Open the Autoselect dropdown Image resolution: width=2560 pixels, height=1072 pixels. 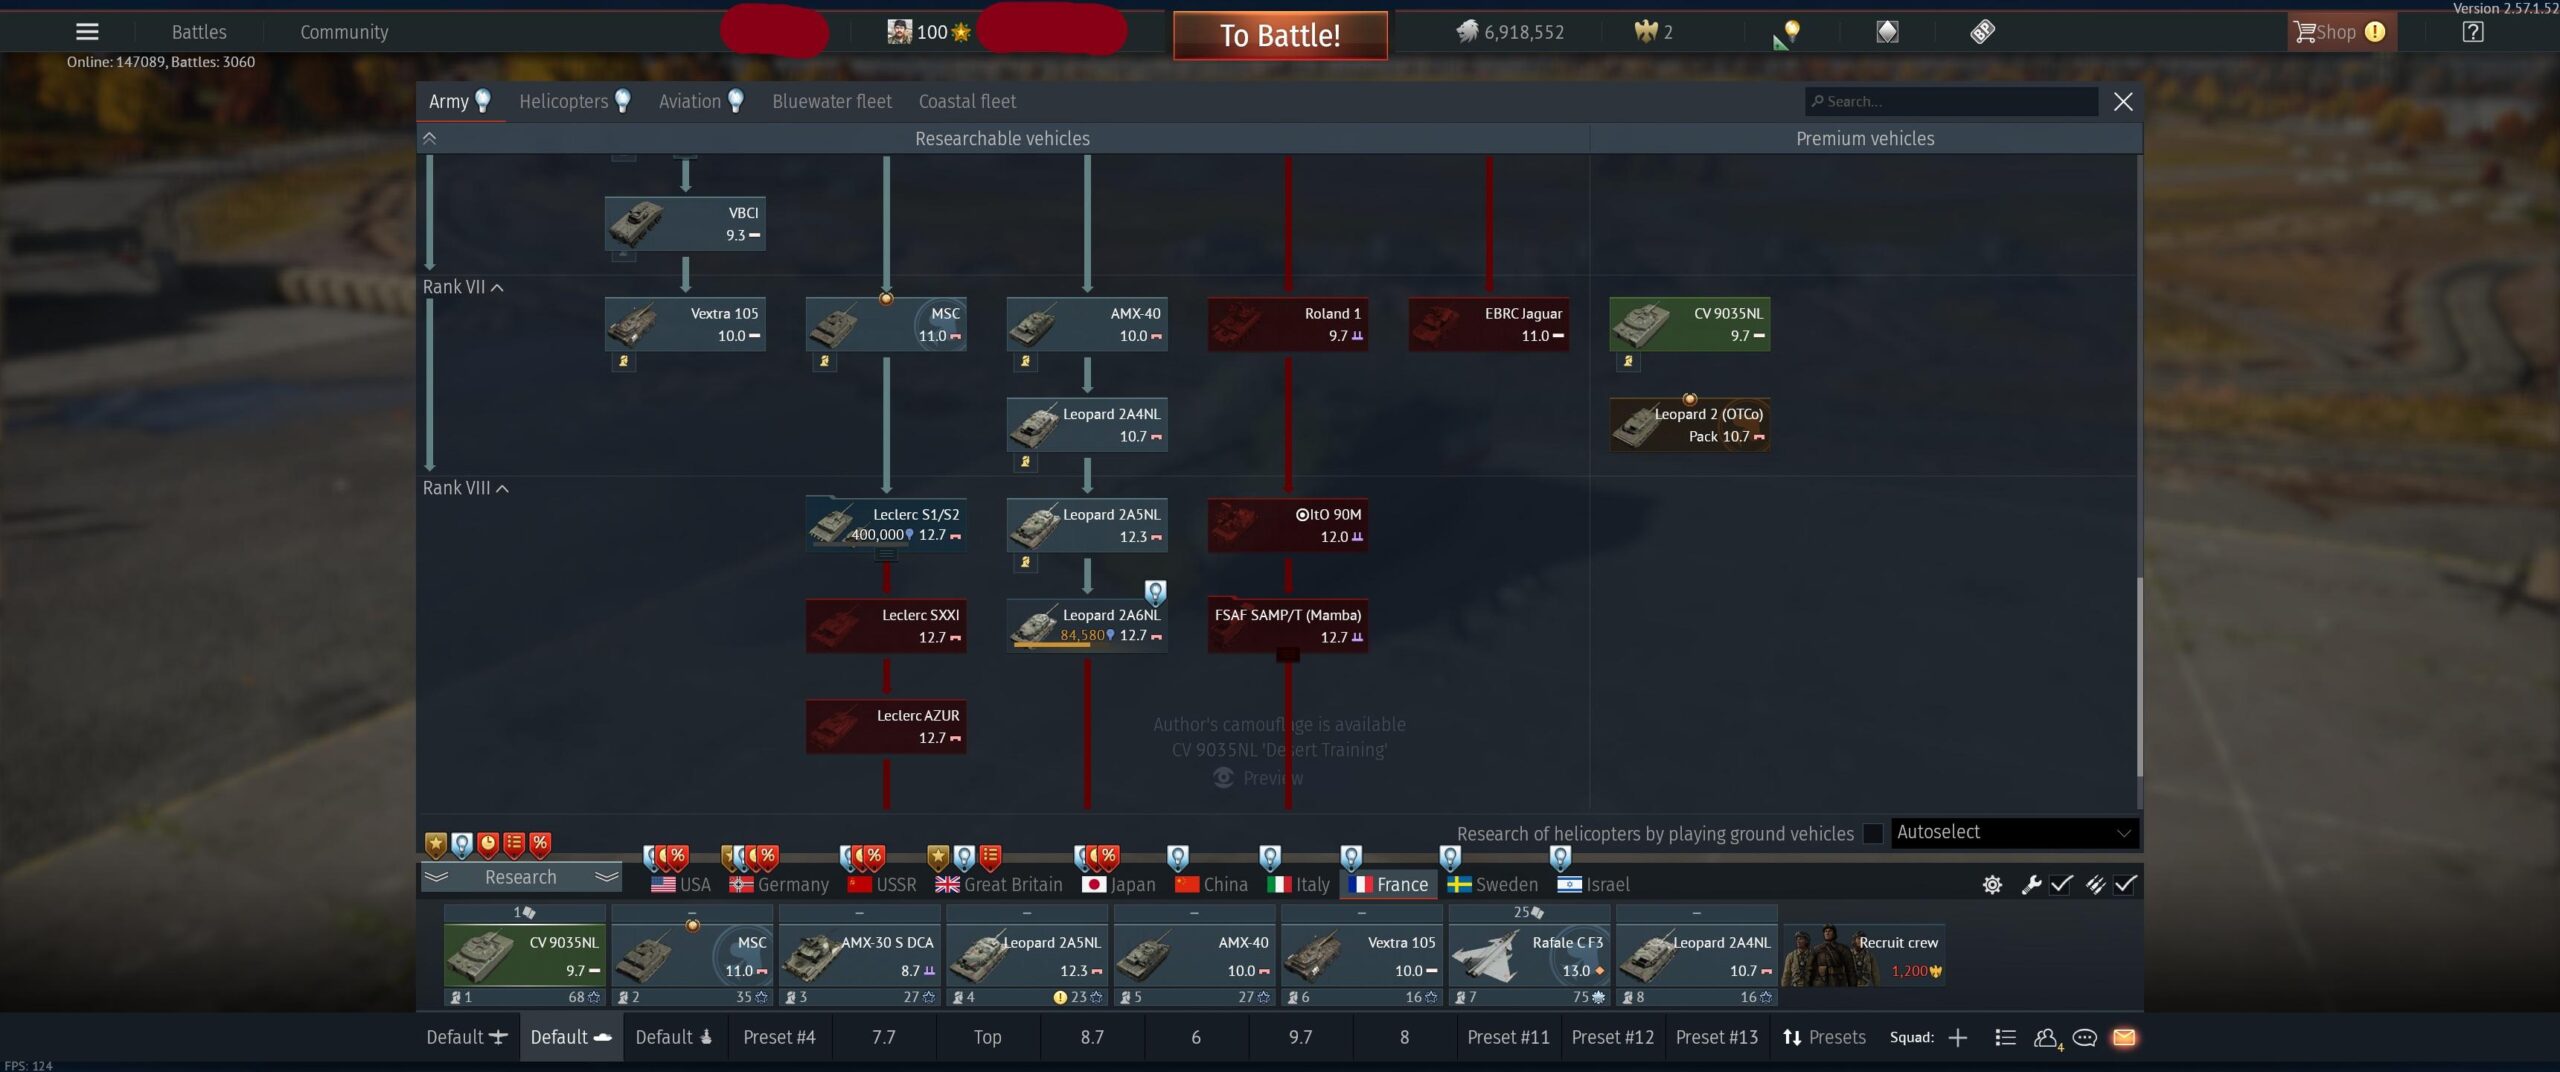point(2014,833)
